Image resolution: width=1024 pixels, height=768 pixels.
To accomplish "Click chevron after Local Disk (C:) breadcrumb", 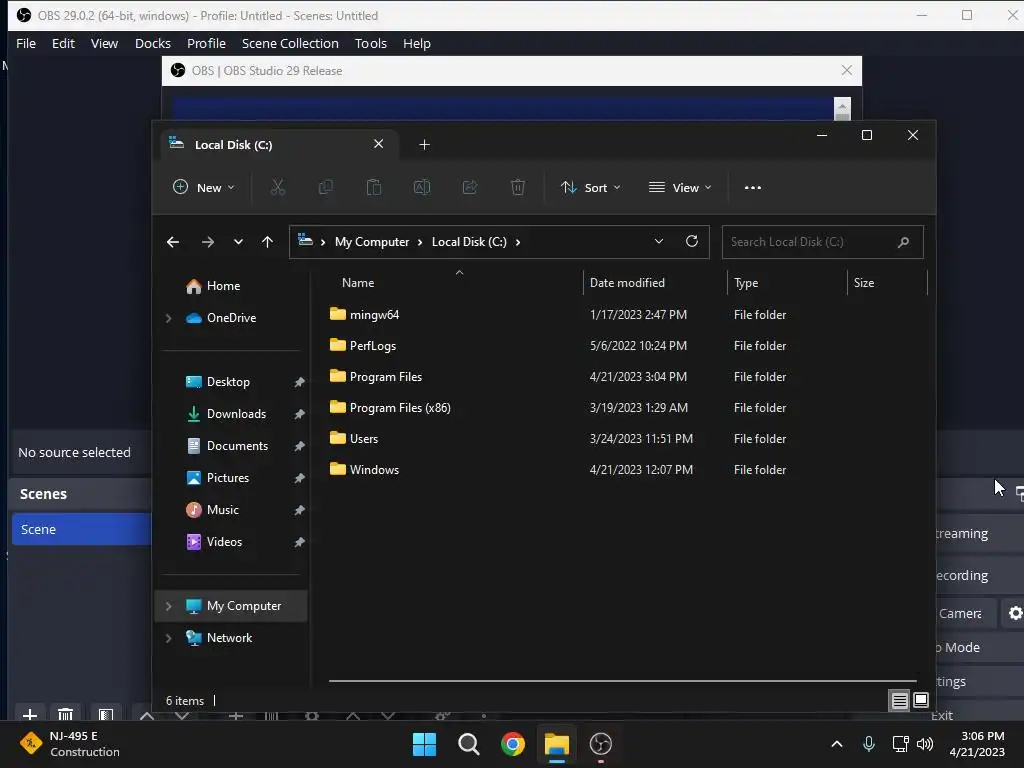I will pos(518,242).
